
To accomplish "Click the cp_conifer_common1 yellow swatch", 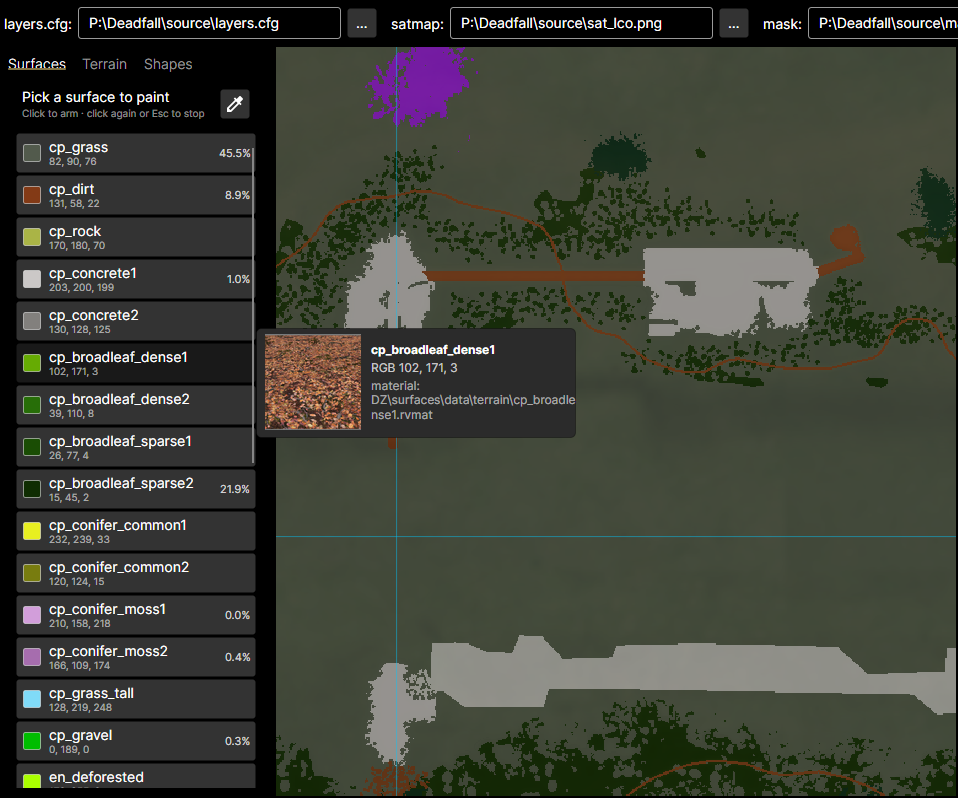I will 32,531.
